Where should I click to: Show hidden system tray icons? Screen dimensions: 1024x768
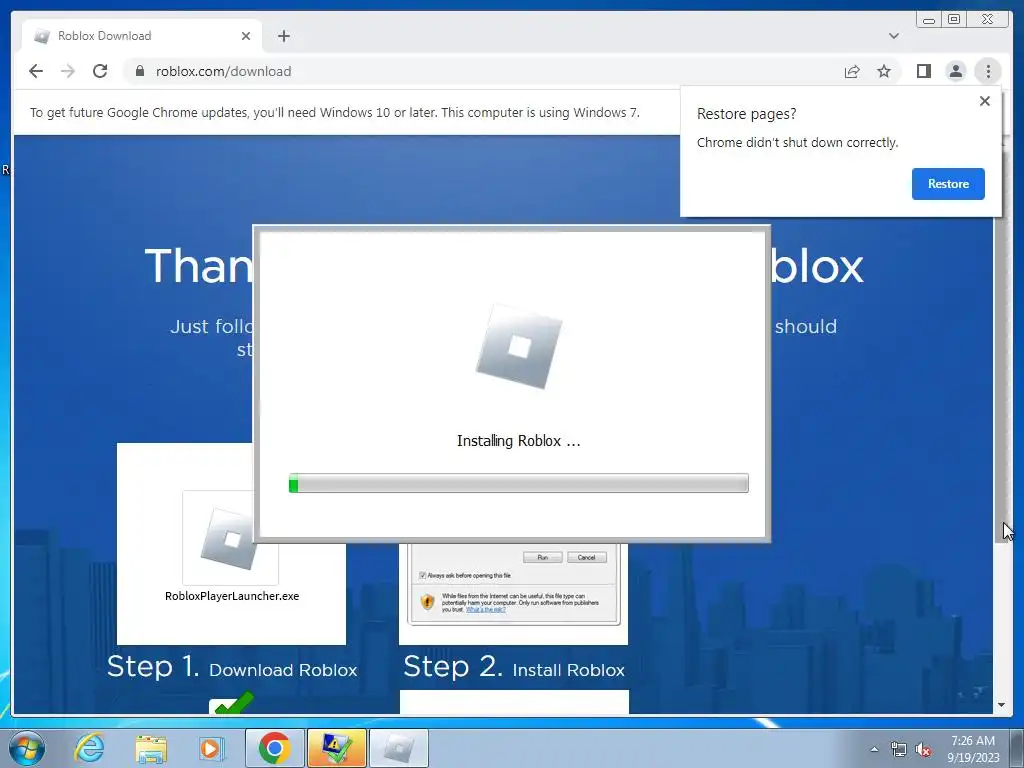874,749
